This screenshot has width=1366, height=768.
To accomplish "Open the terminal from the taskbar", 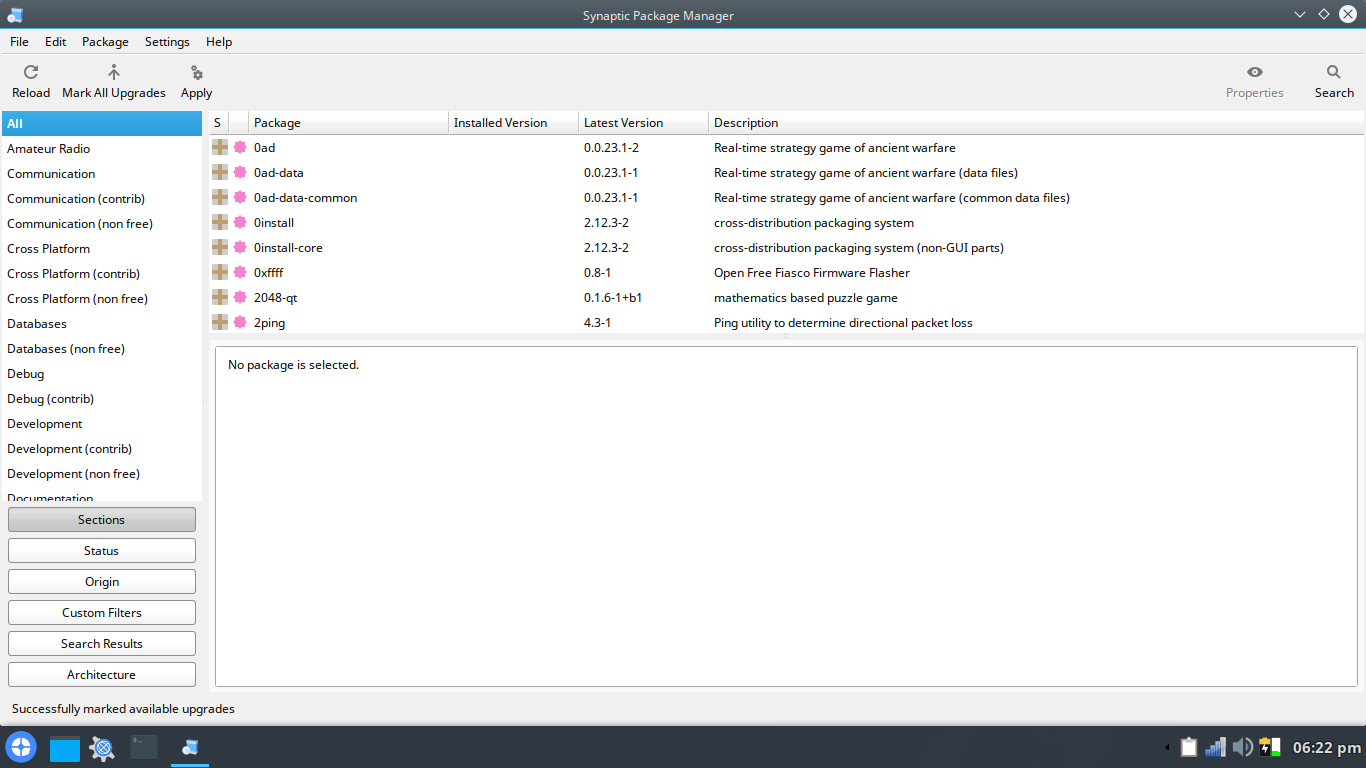I will coord(144,747).
